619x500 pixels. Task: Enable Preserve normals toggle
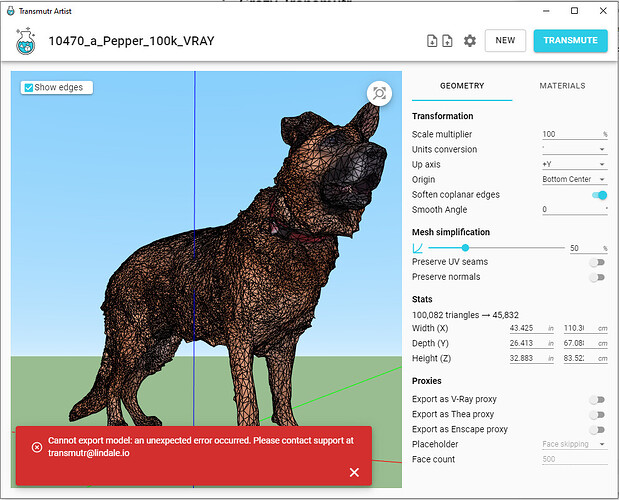point(597,277)
